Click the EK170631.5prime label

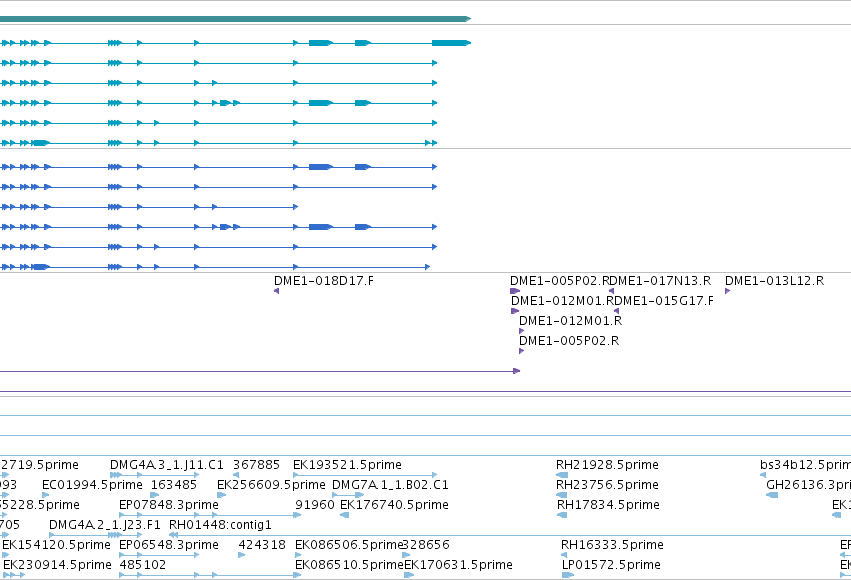(459, 565)
